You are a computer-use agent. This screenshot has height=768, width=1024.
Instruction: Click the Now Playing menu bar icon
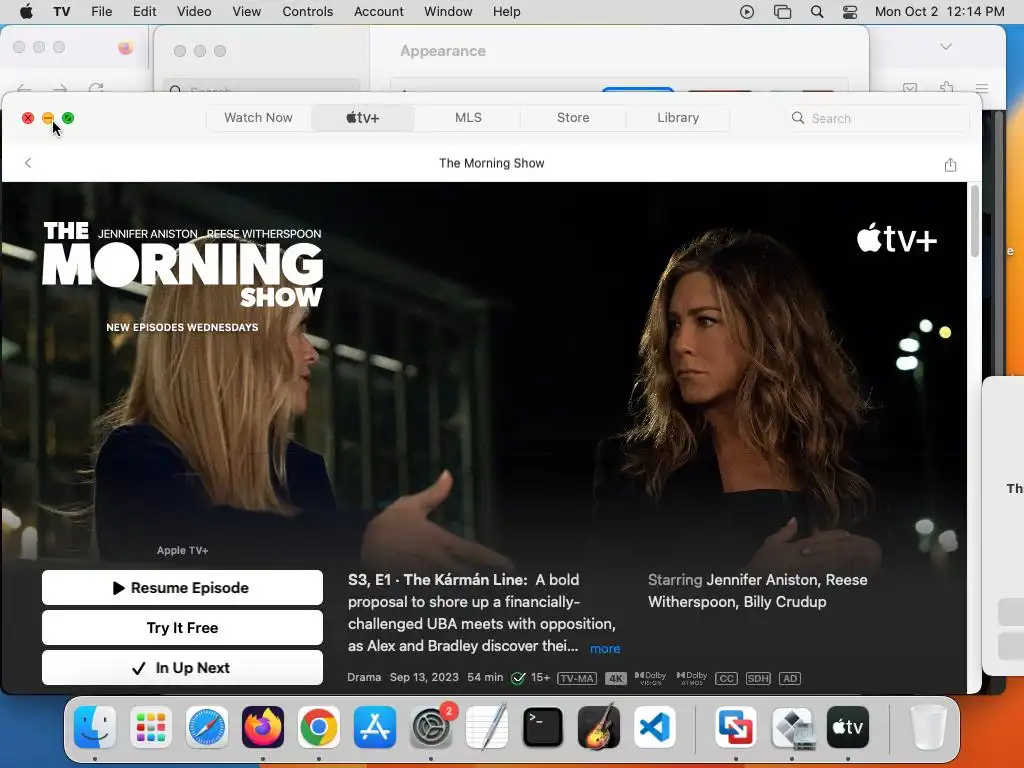pyautogui.click(x=747, y=12)
